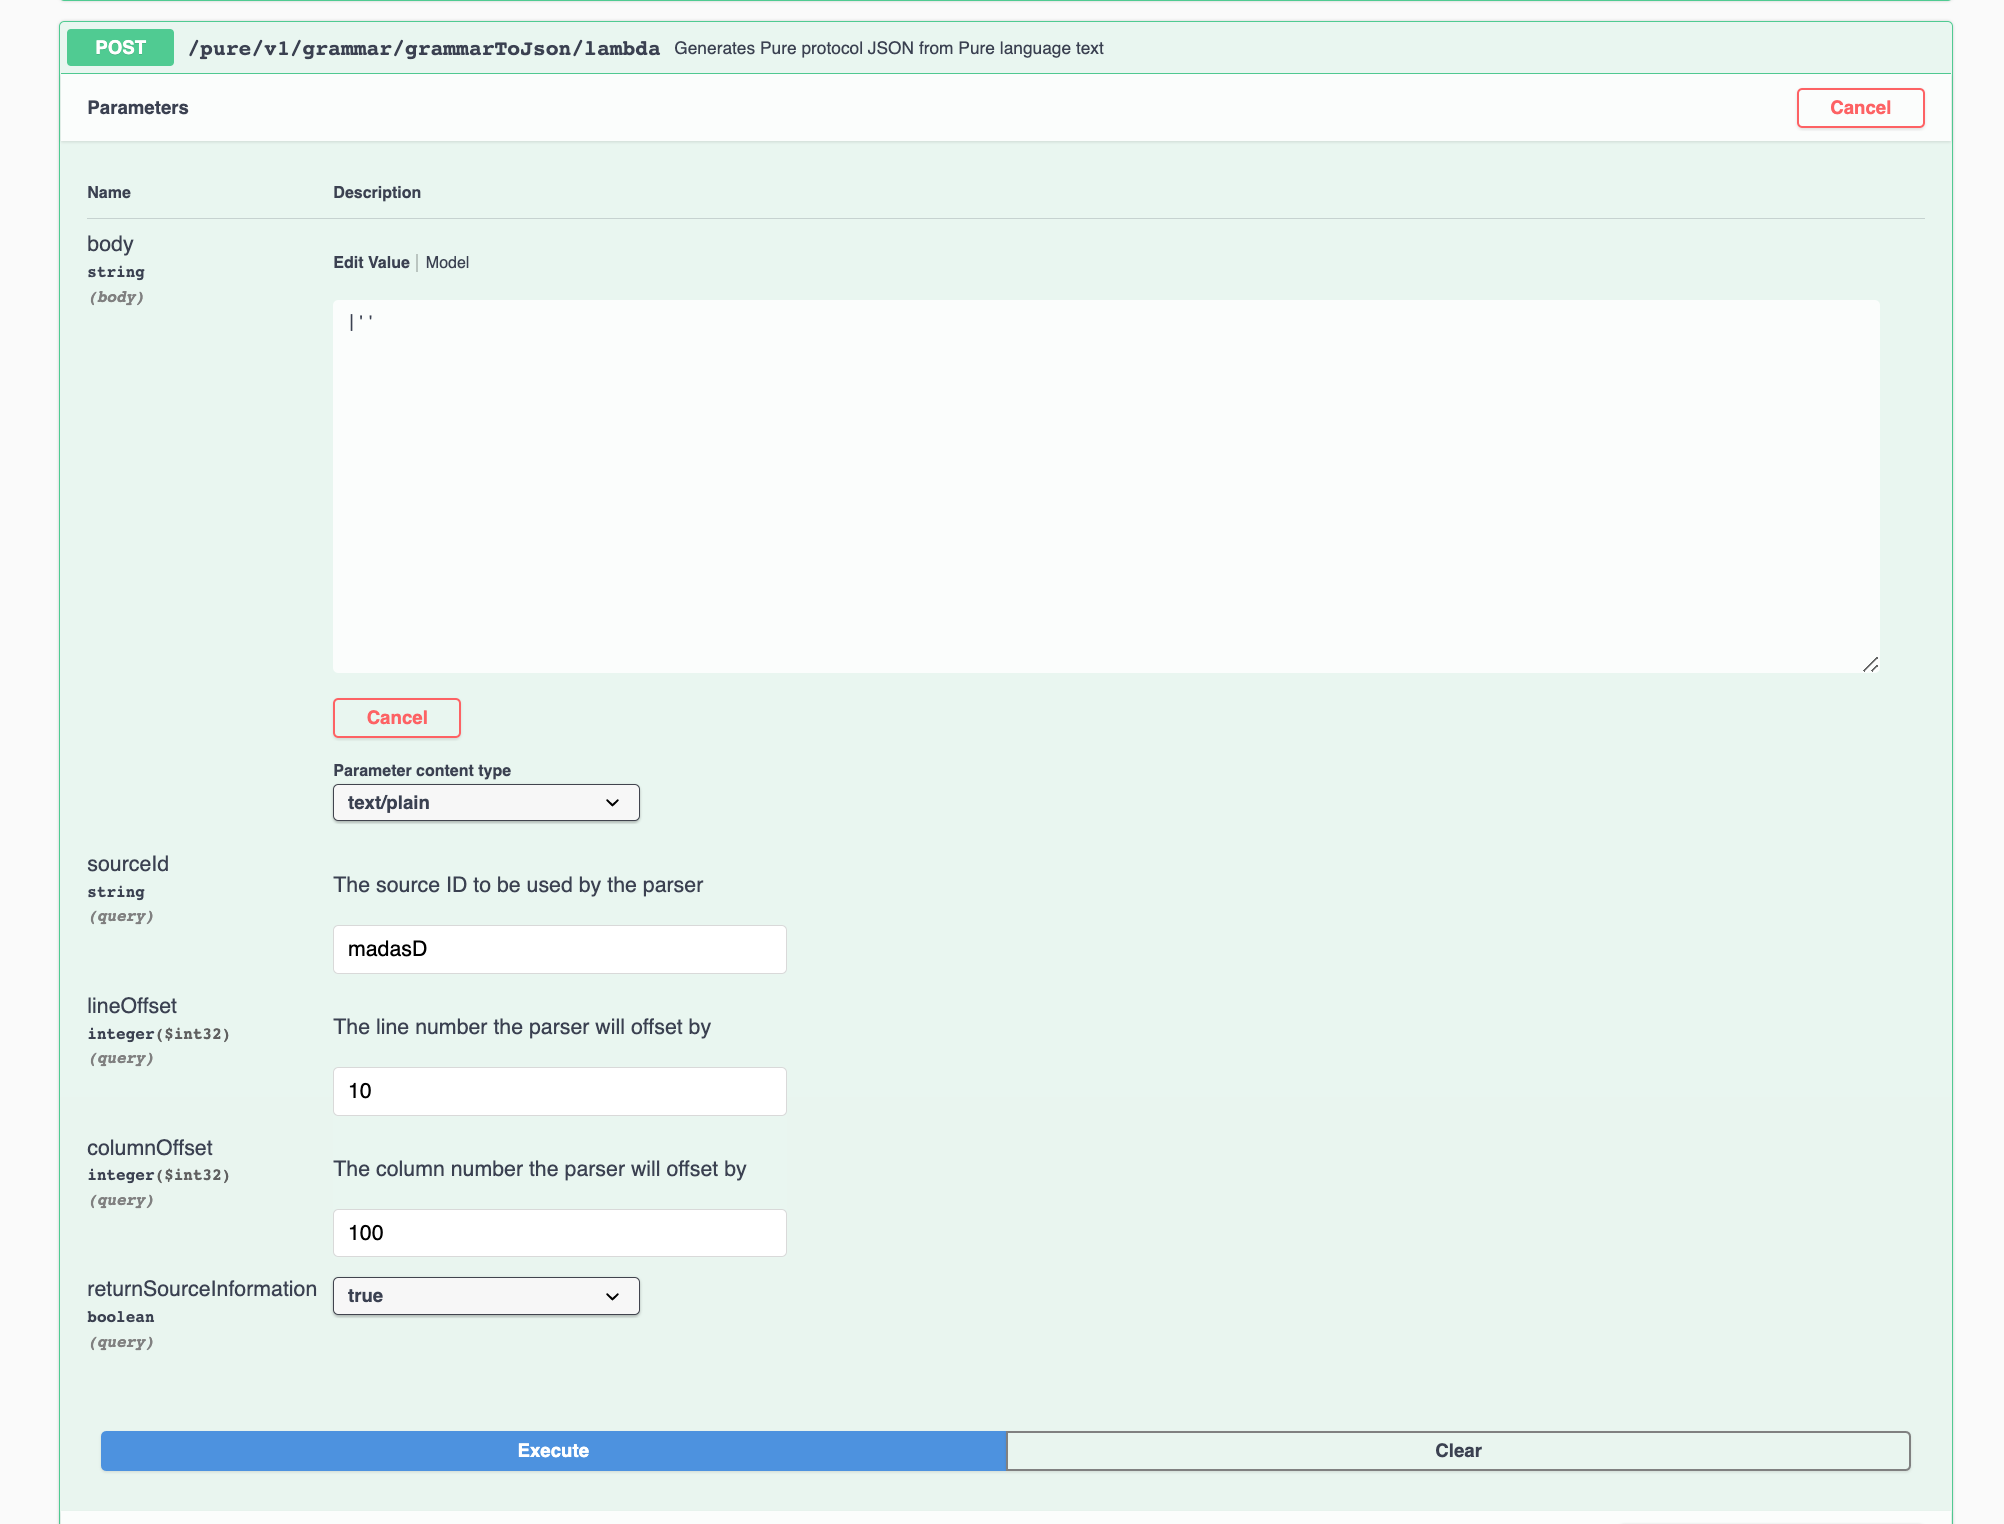Viewport: 2004px width, 1524px height.
Task: Click the resize handle of the body textarea
Action: click(x=1870, y=664)
